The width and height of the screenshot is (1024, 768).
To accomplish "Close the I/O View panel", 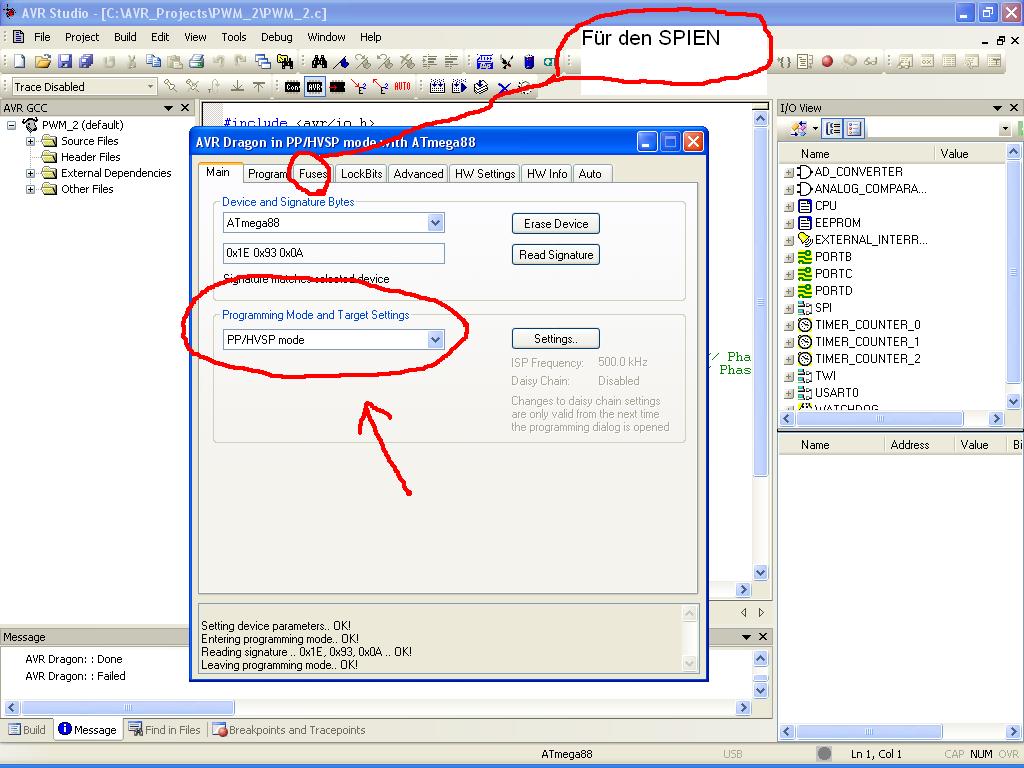I will [1014, 108].
